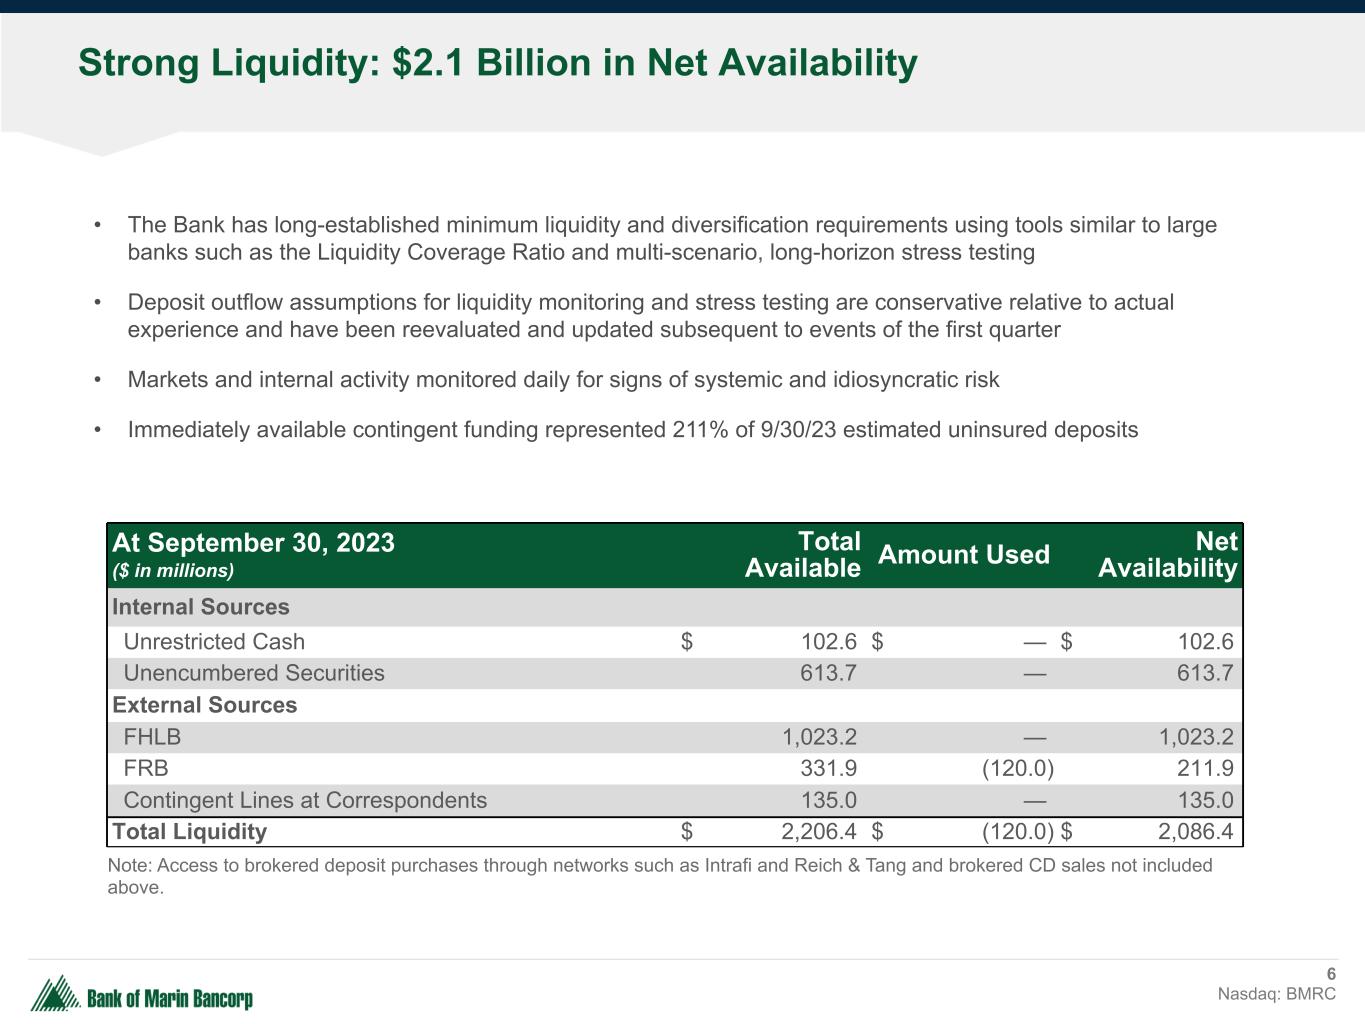Click the brokered deposit note below the table
Screen dimensions: 1365x1024
pos(659,876)
